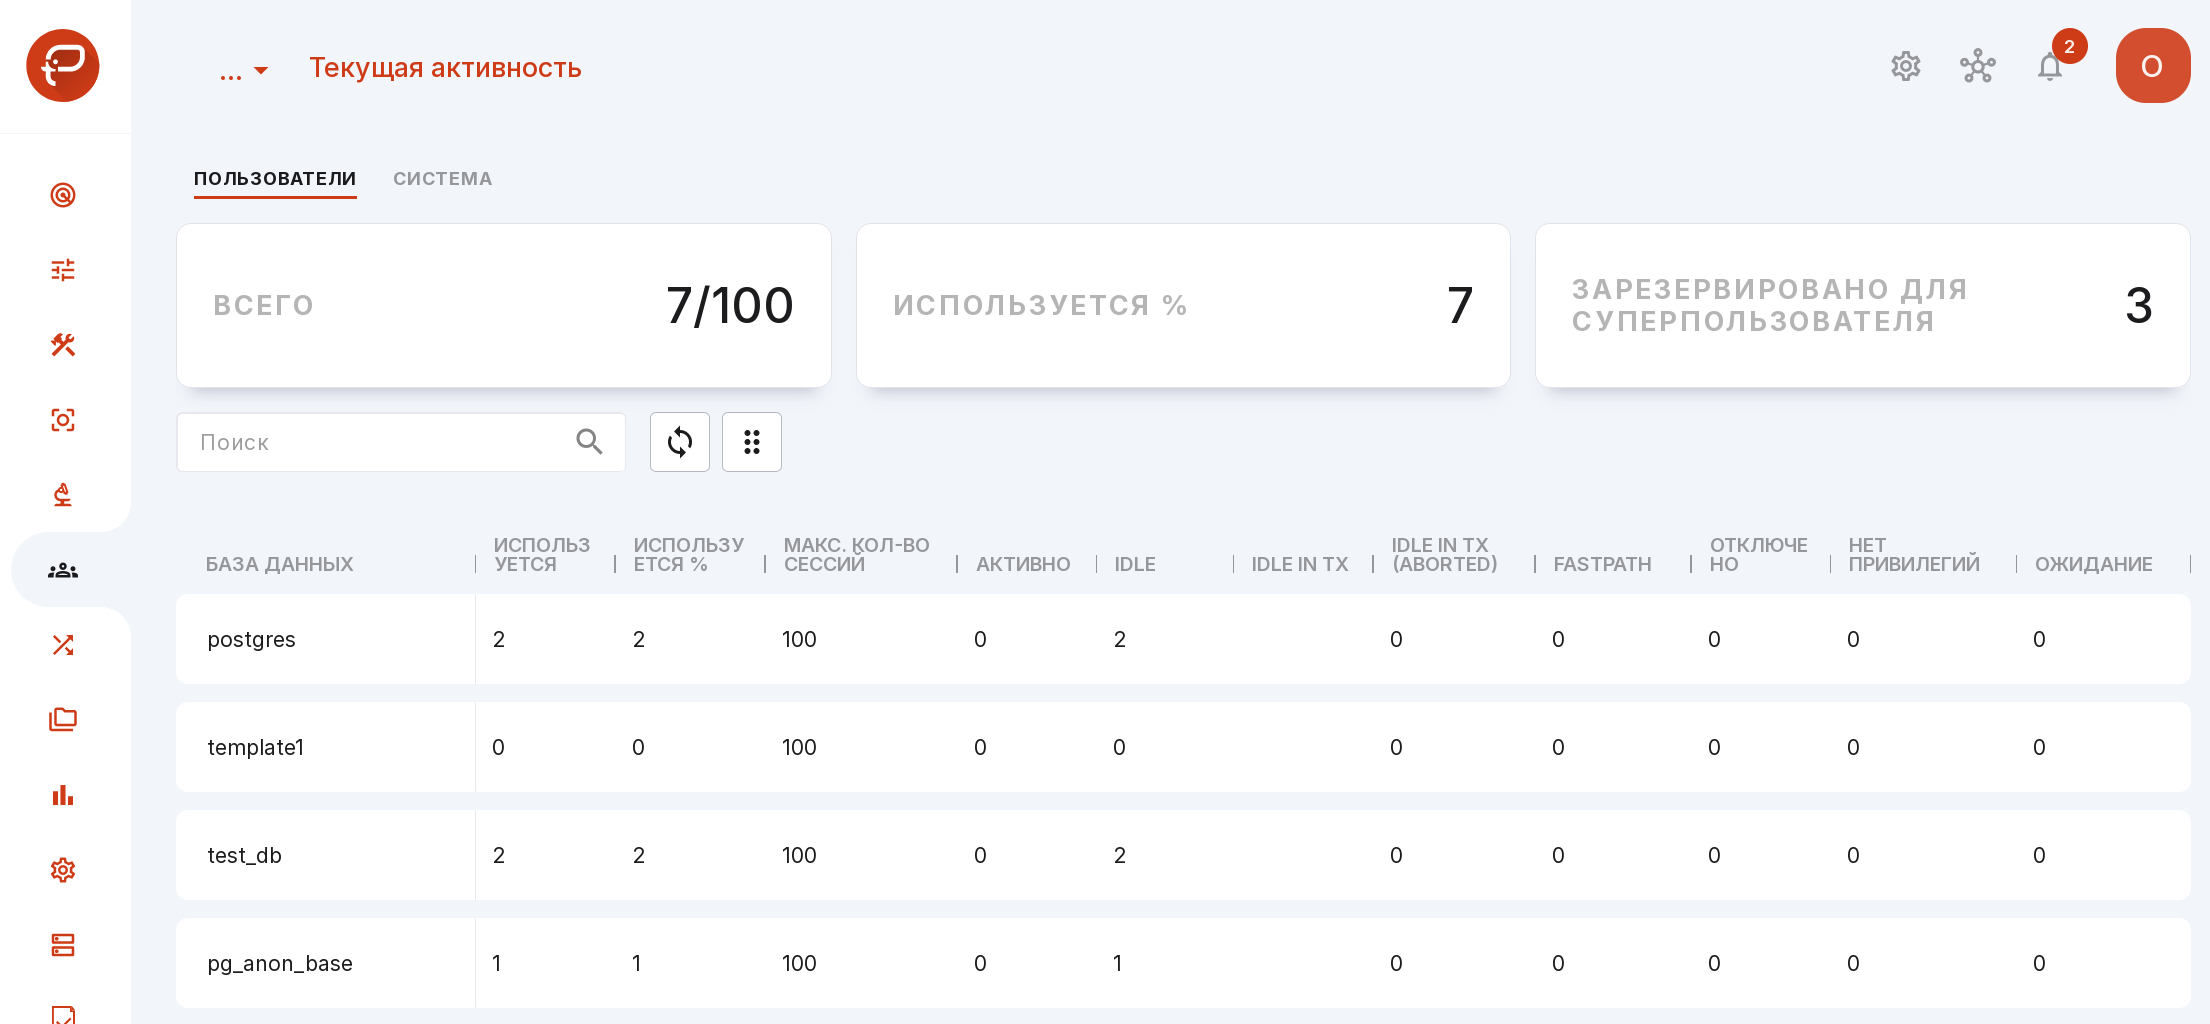Viewport: 2210px width, 1024px height.
Task: Open the bar chart sidebar icon
Action: (x=63, y=795)
